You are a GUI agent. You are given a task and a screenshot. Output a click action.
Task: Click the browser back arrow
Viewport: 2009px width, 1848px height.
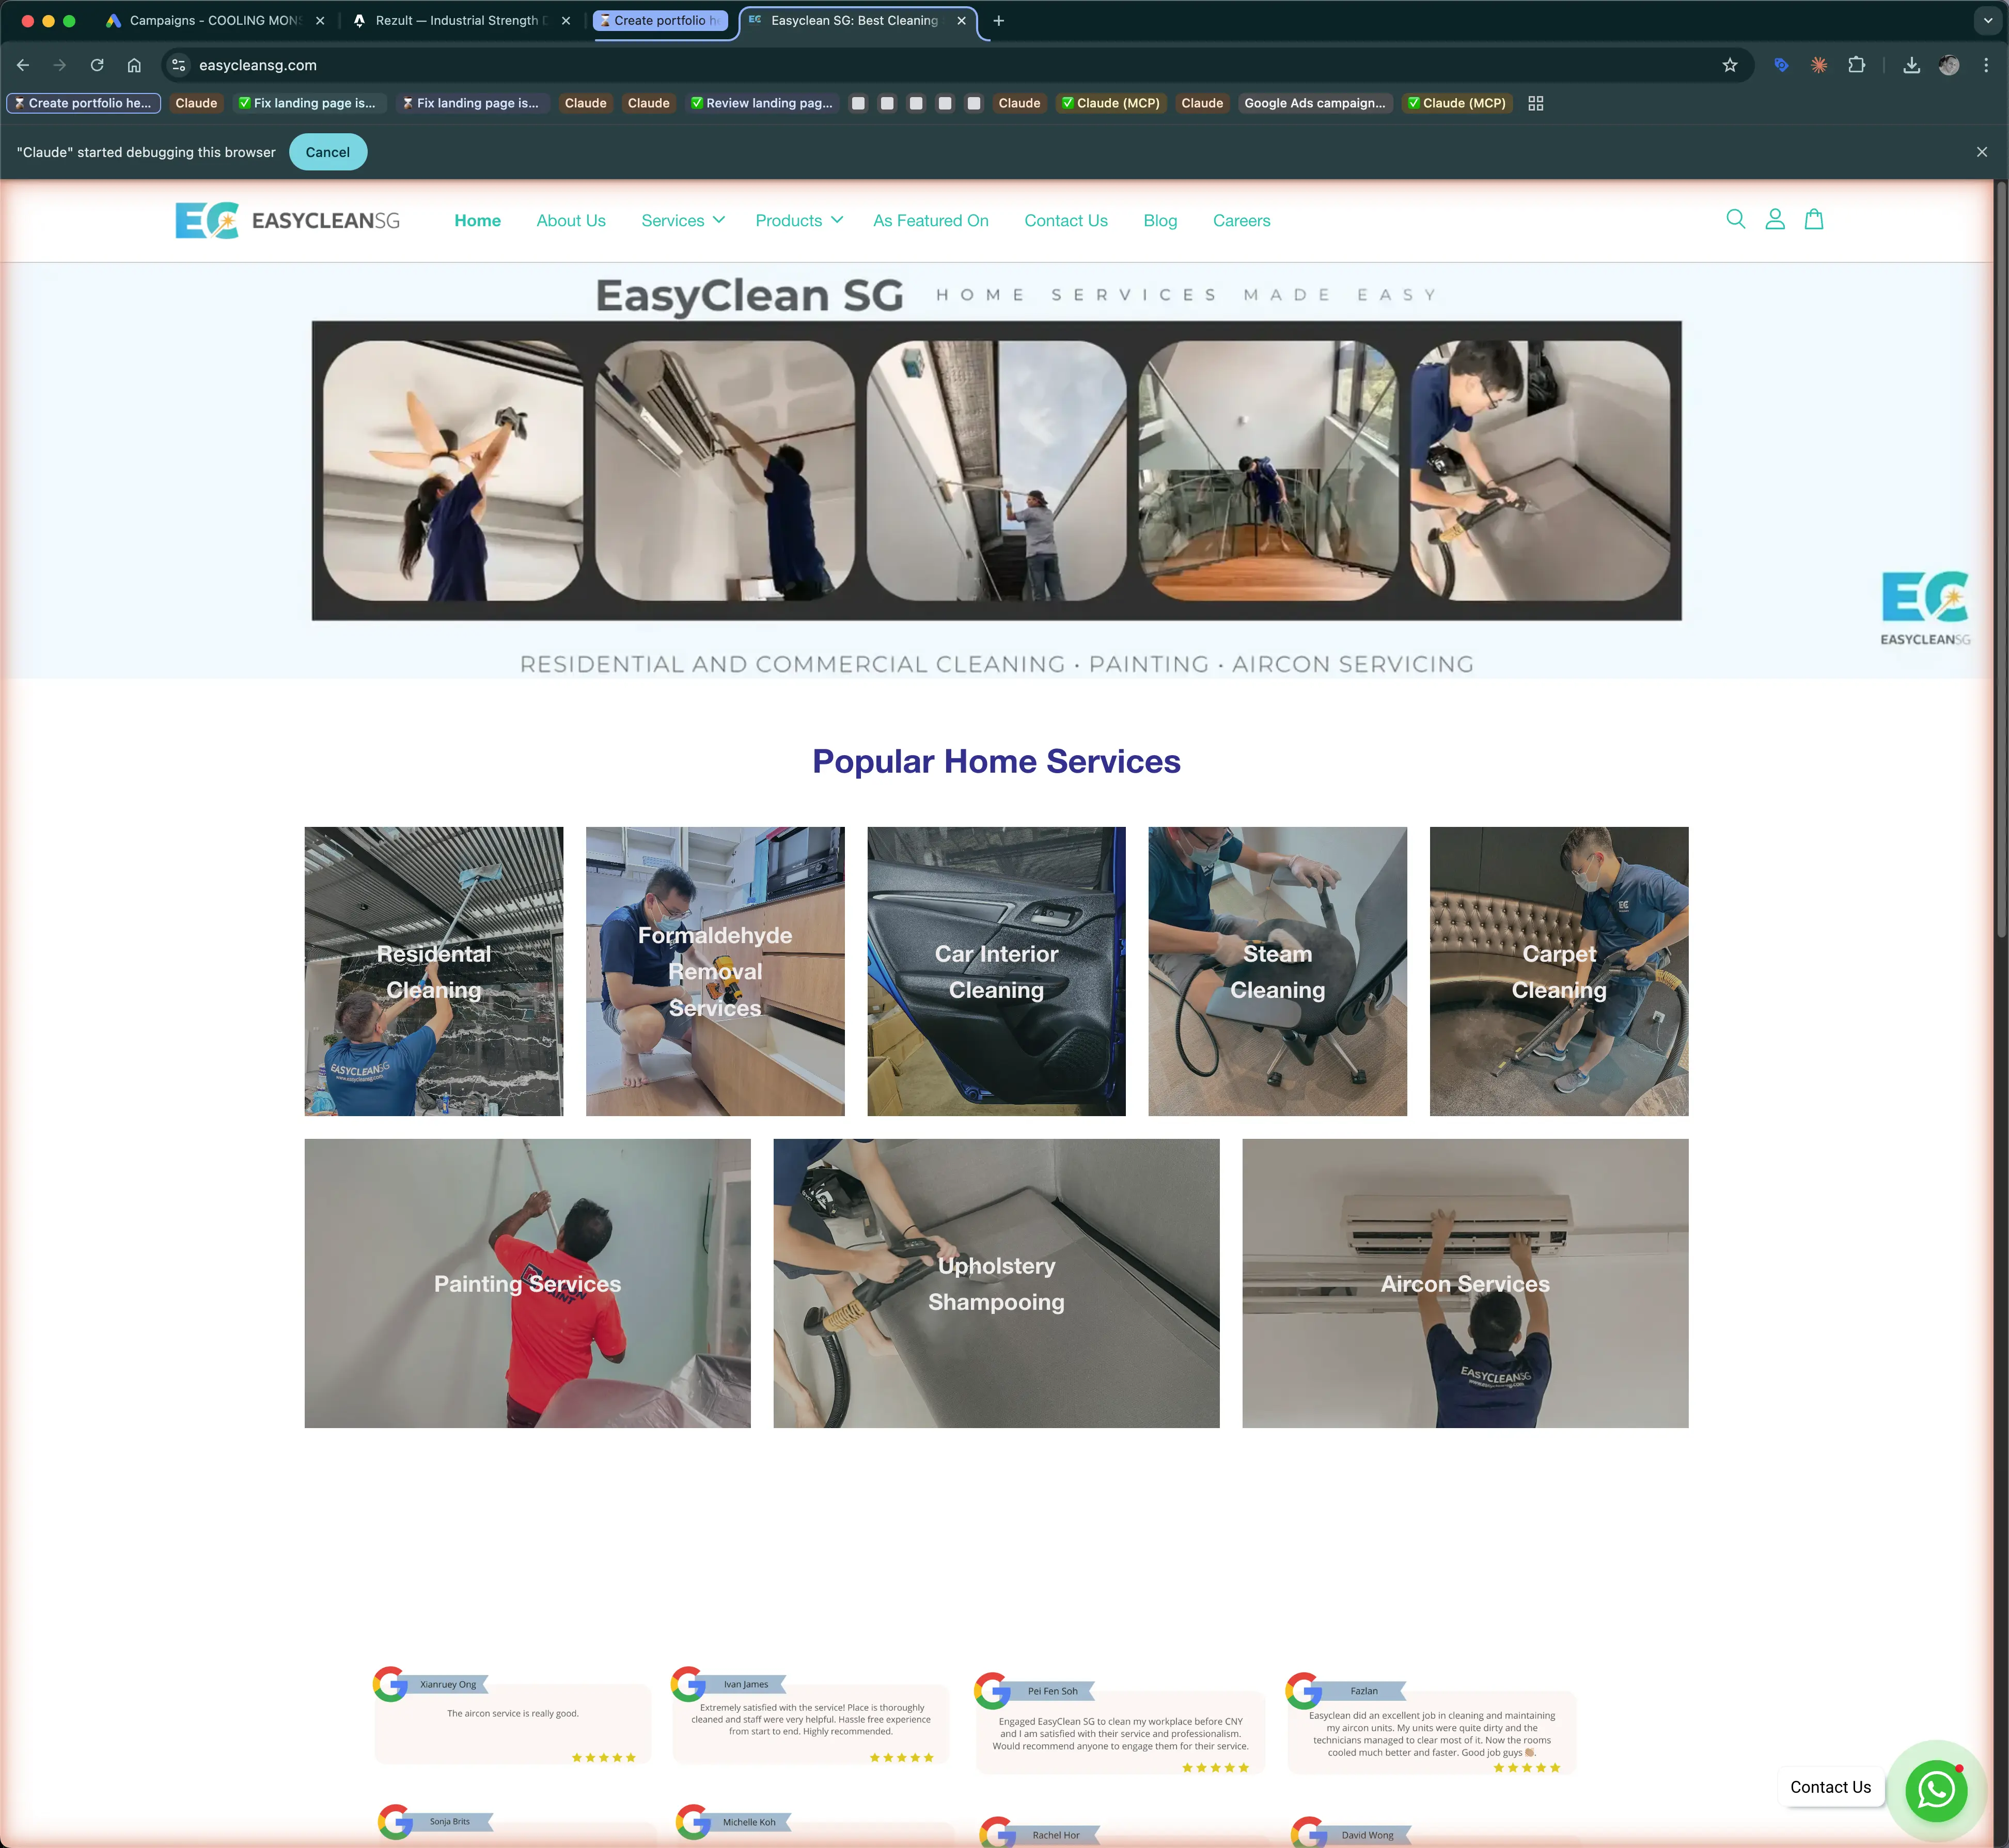23,65
